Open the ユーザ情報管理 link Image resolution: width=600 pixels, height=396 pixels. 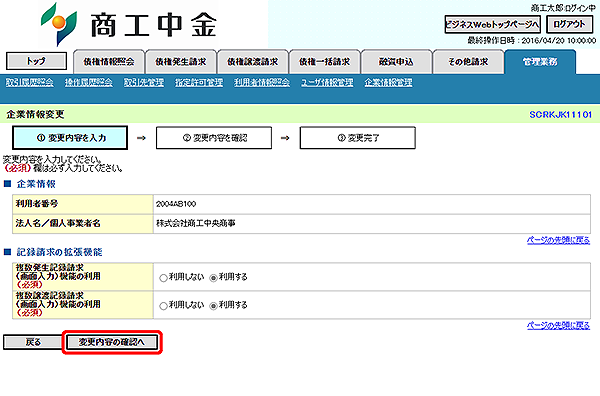point(327,82)
